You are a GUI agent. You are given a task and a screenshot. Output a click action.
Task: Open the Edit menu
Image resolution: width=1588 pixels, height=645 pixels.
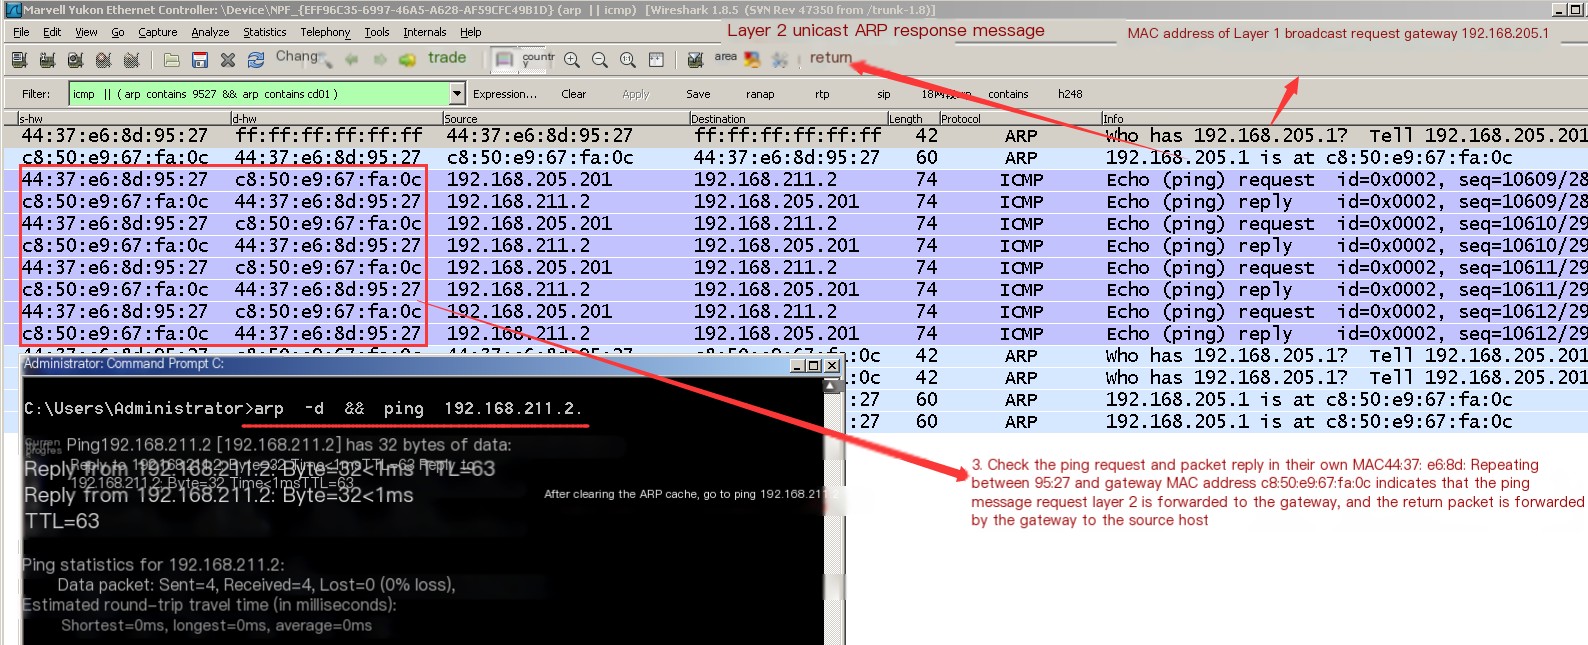pos(52,32)
